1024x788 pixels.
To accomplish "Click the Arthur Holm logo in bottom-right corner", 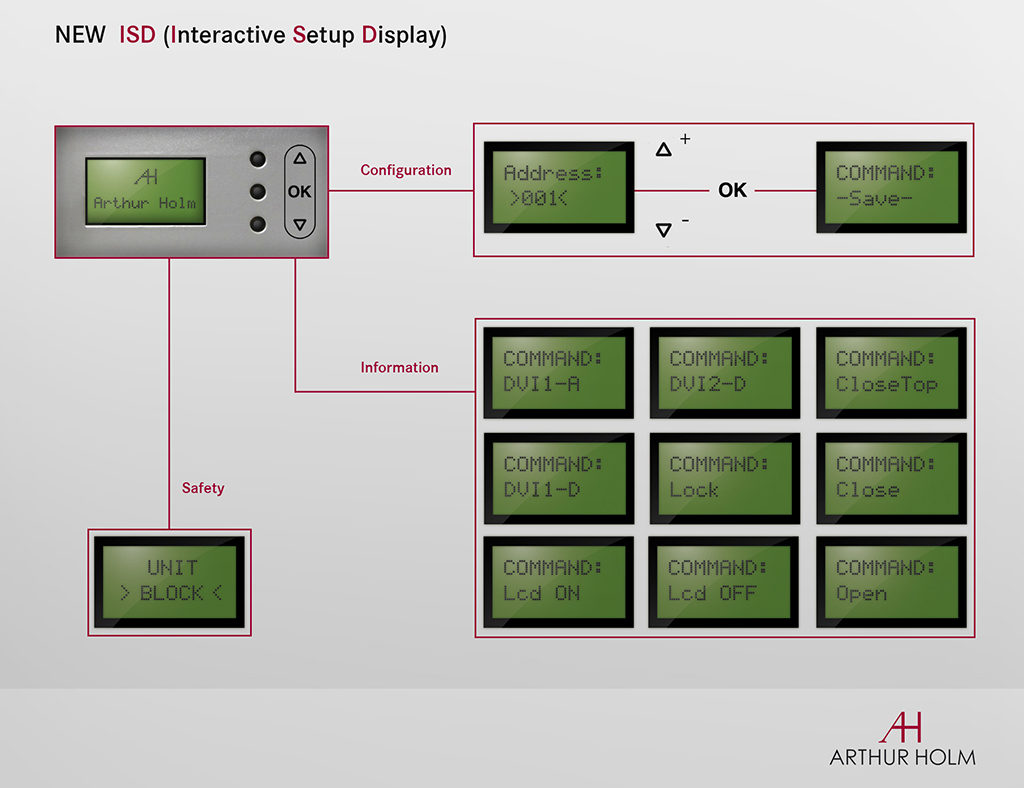I will point(902,739).
